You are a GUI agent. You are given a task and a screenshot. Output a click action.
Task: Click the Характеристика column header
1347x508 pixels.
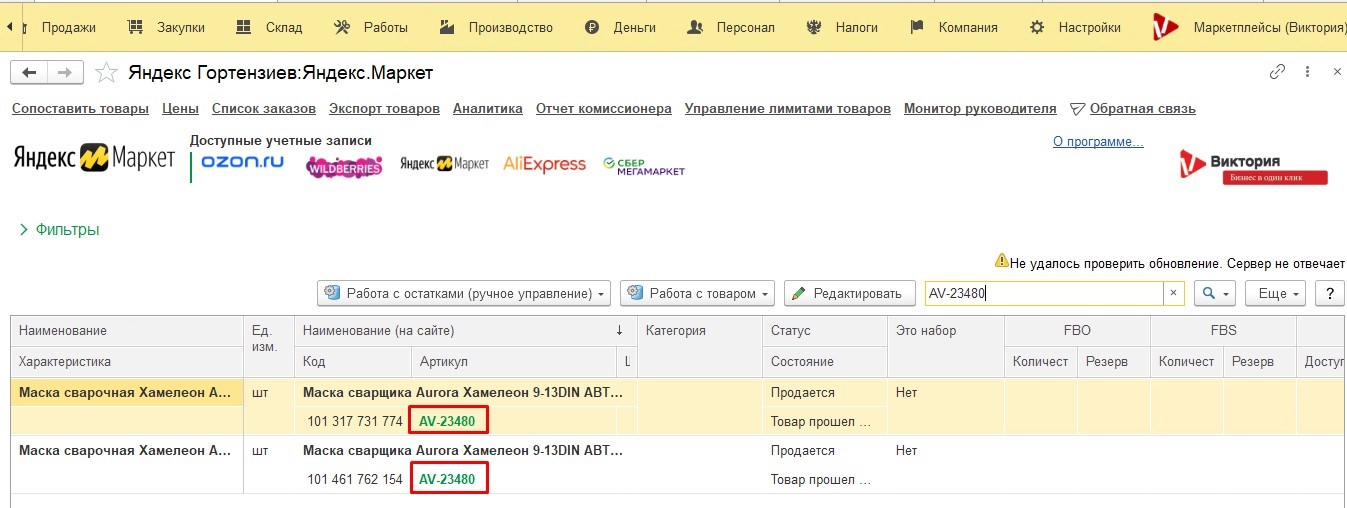(127, 361)
